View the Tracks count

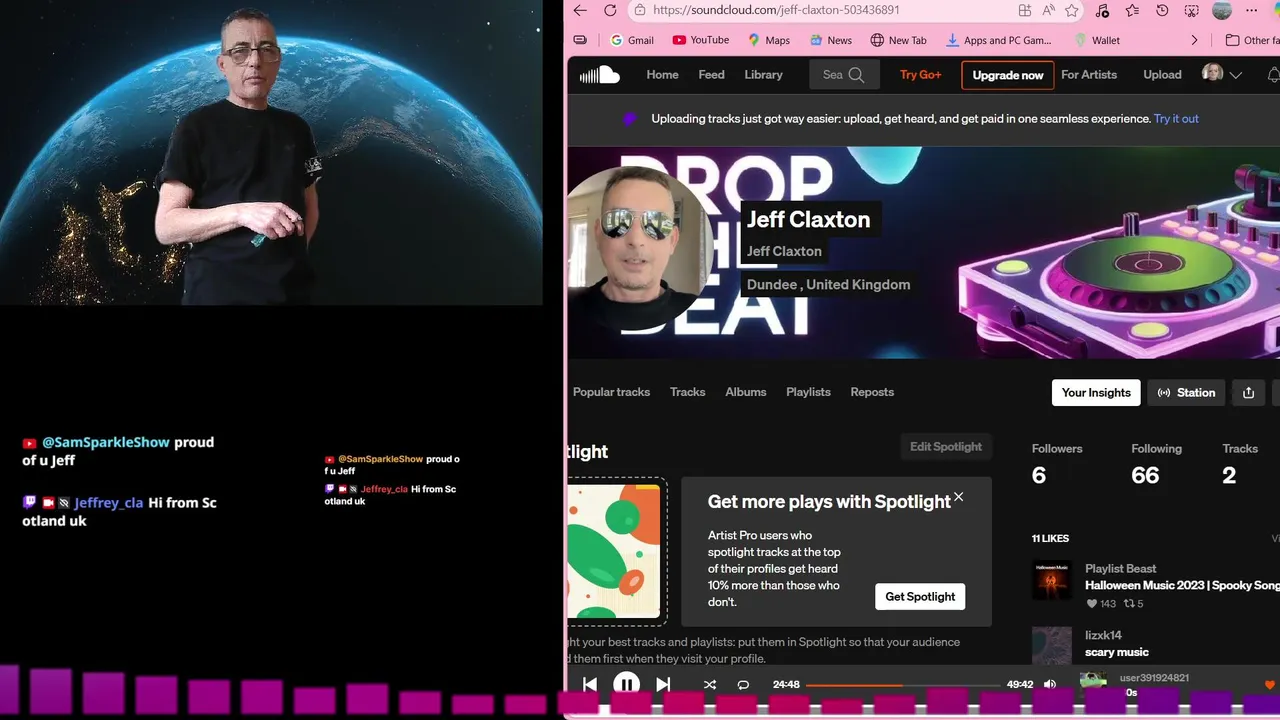tap(1240, 464)
